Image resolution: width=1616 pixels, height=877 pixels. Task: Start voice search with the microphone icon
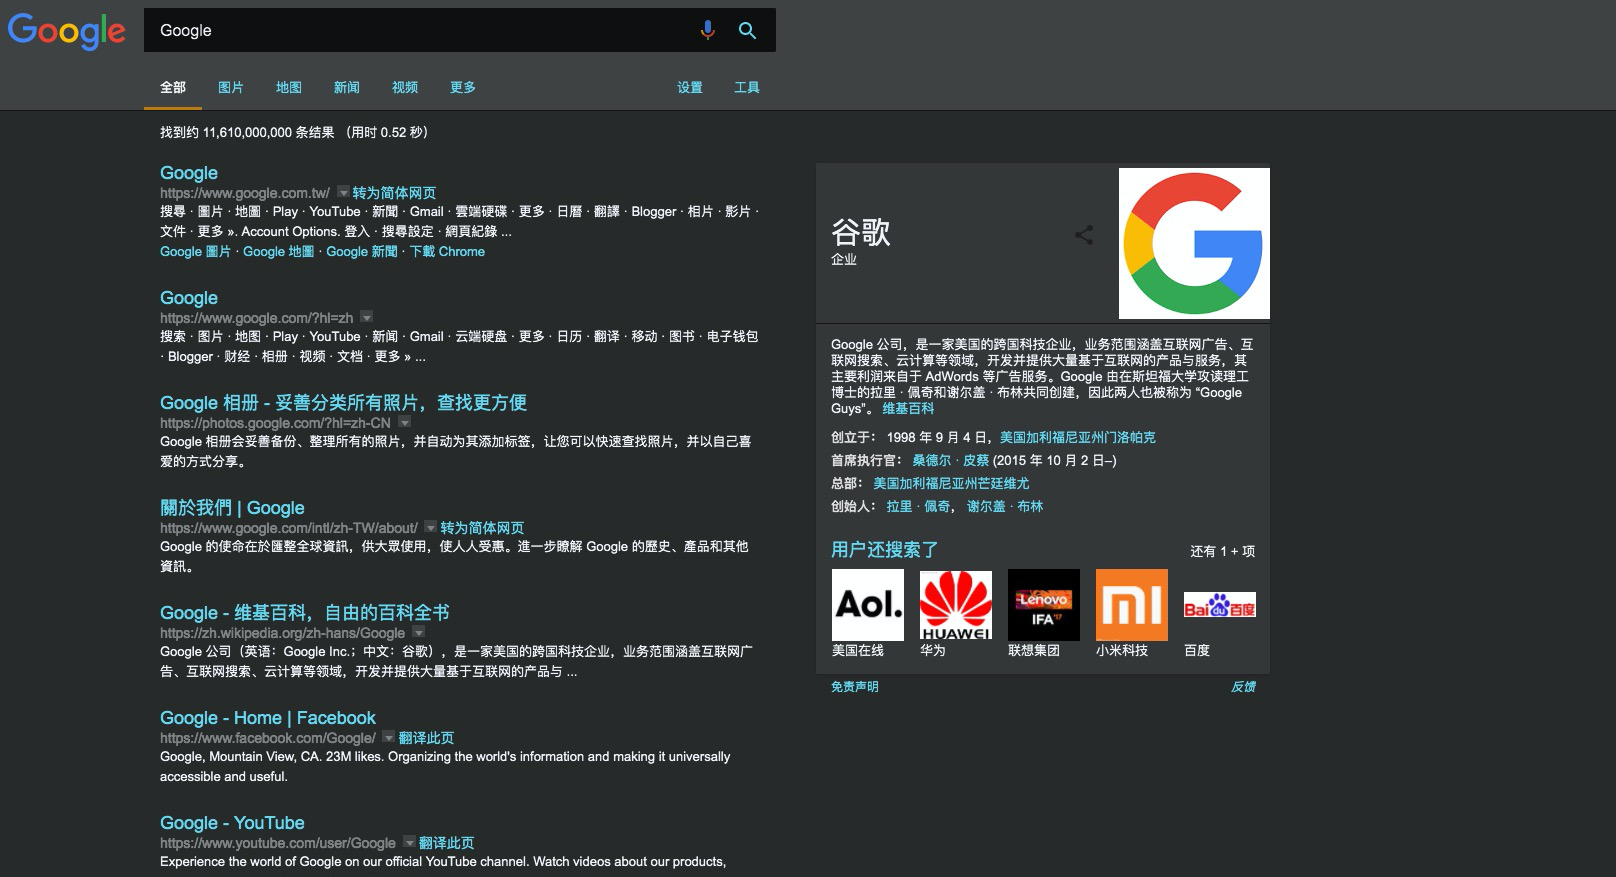coord(708,30)
